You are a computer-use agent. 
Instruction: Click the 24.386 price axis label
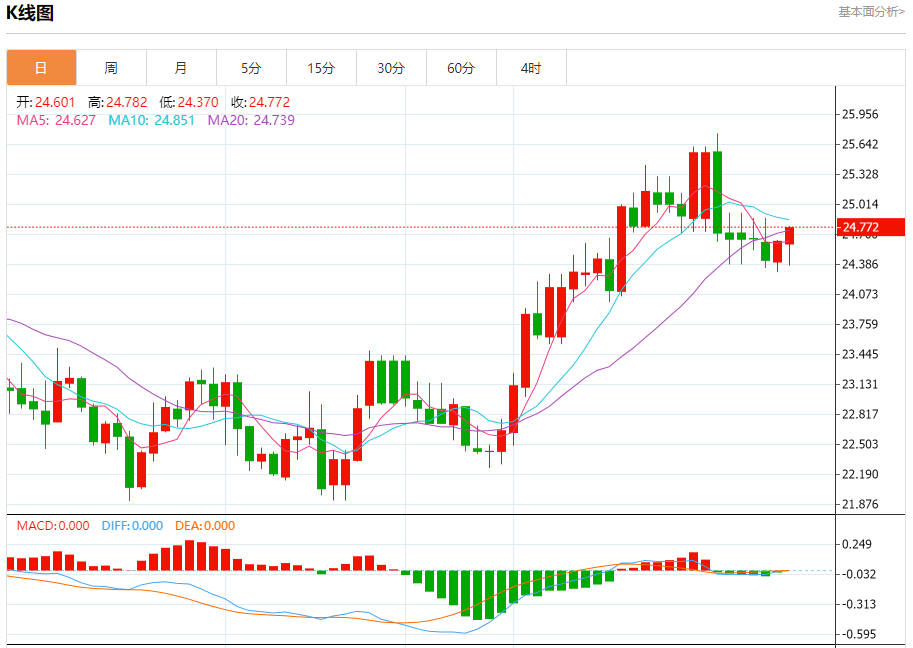860,264
